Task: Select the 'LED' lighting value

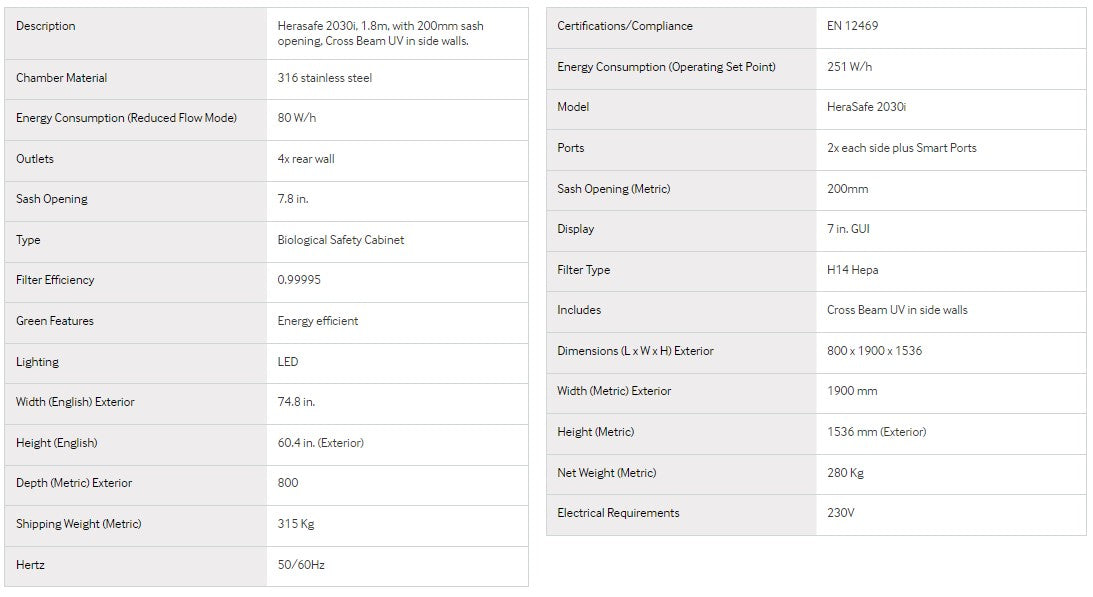Action: click(288, 362)
